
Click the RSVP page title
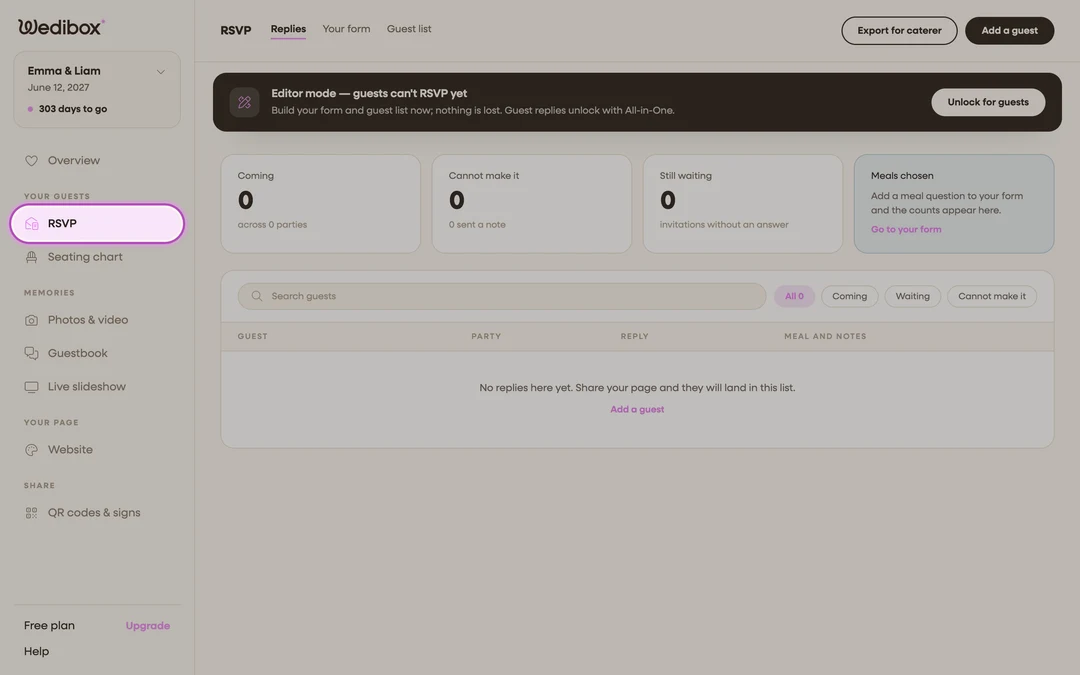tap(236, 30)
